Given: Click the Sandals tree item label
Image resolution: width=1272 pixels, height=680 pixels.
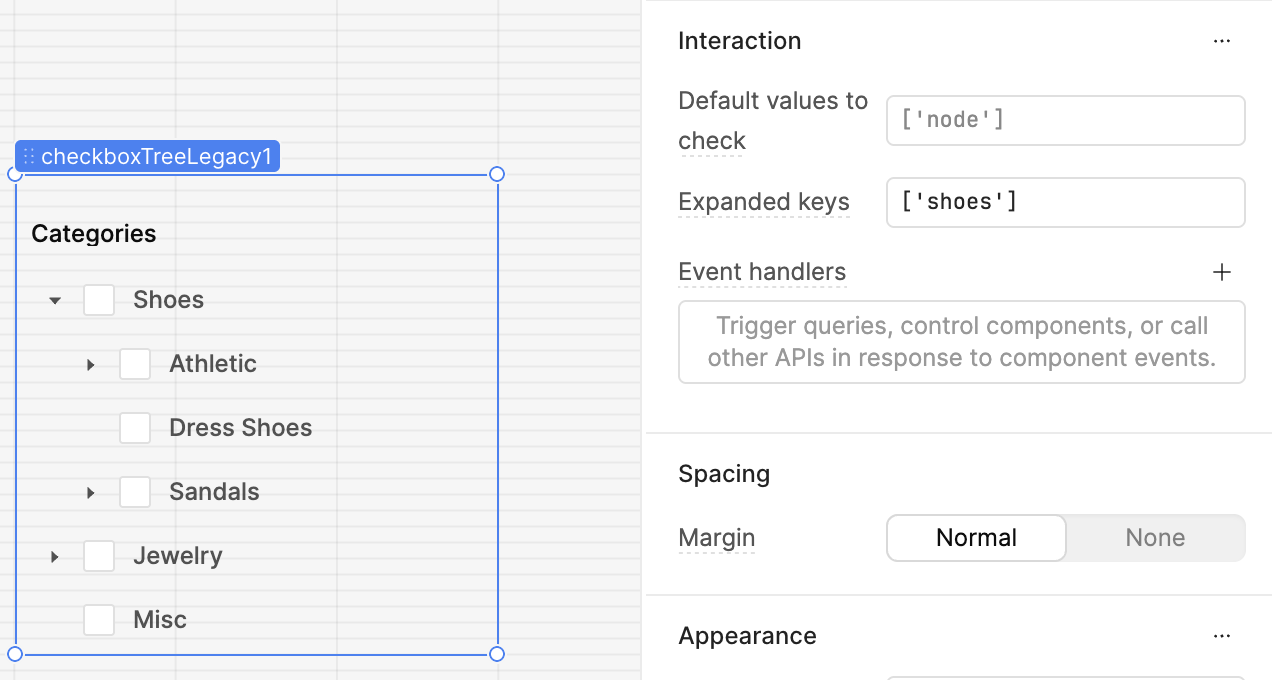Looking at the screenshot, I should tap(213, 491).
